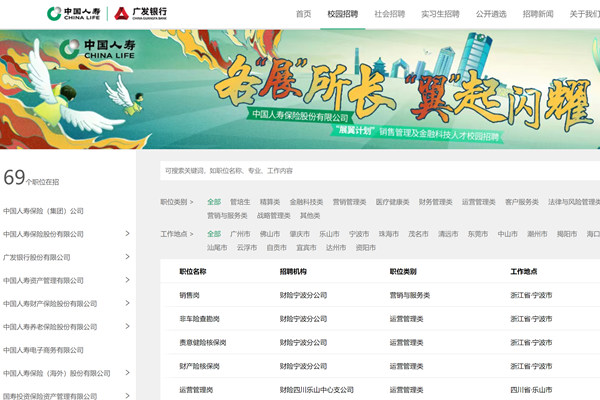Select 中国人寿保险（集团）公司 in sidebar
The height and width of the screenshot is (400, 600).
tap(43, 211)
